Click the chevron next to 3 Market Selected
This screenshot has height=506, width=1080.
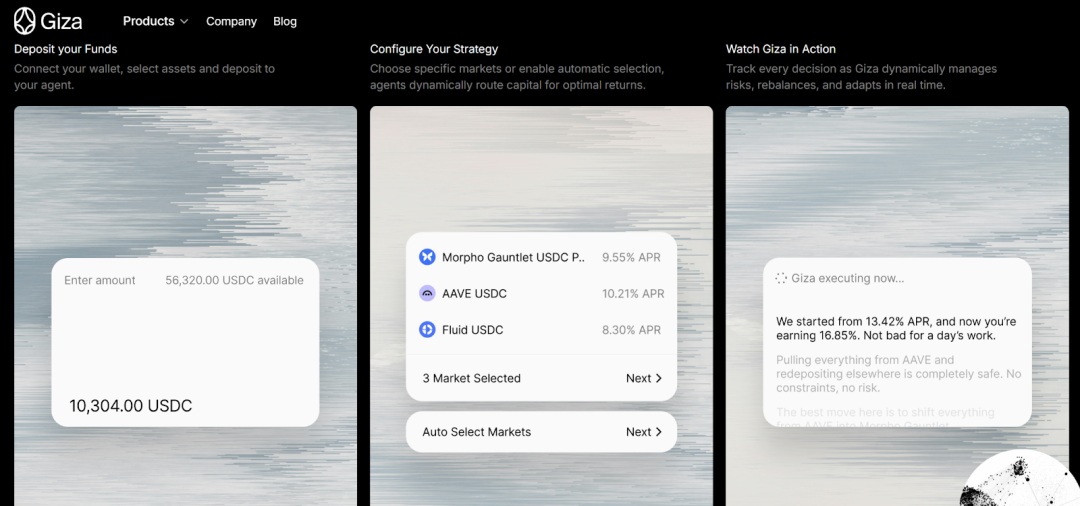(658, 378)
